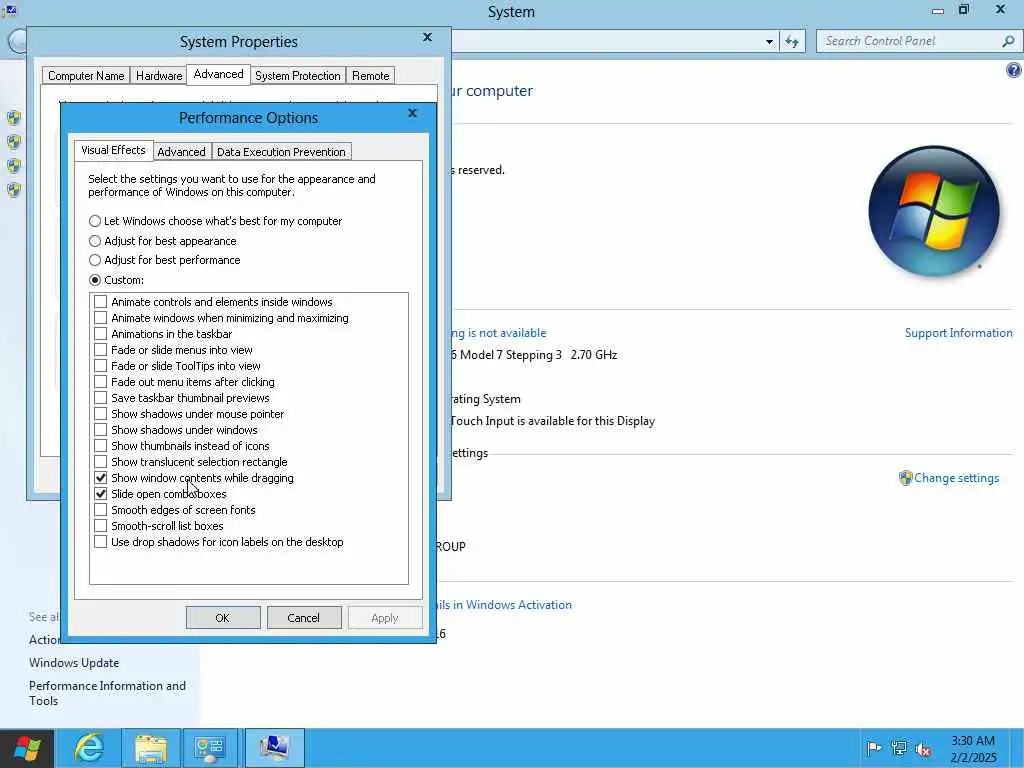Open Server Manager taskbar icon
The height and width of the screenshot is (768, 1024).
point(210,748)
